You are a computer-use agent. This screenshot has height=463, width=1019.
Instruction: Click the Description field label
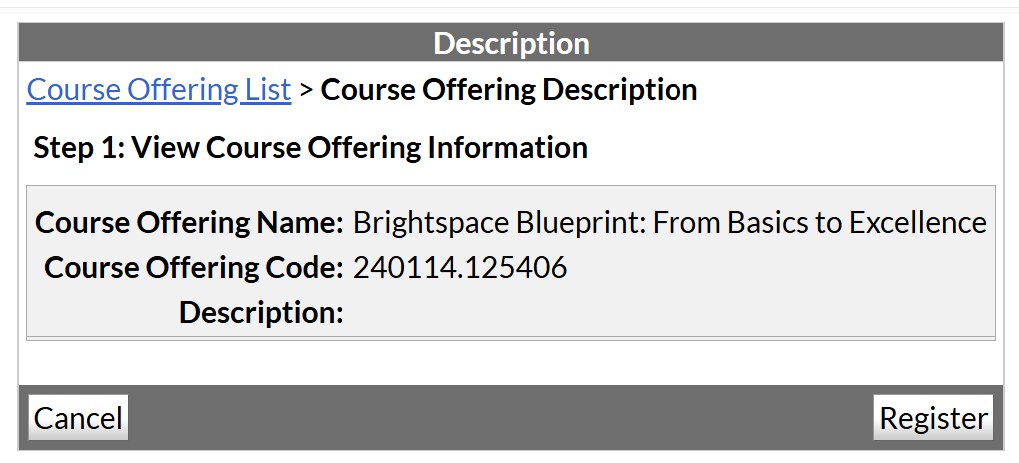tap(261, 313)
